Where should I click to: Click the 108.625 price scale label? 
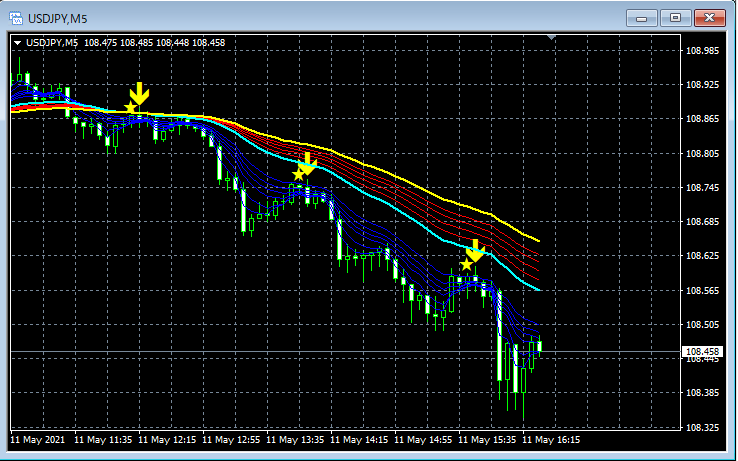702,256
